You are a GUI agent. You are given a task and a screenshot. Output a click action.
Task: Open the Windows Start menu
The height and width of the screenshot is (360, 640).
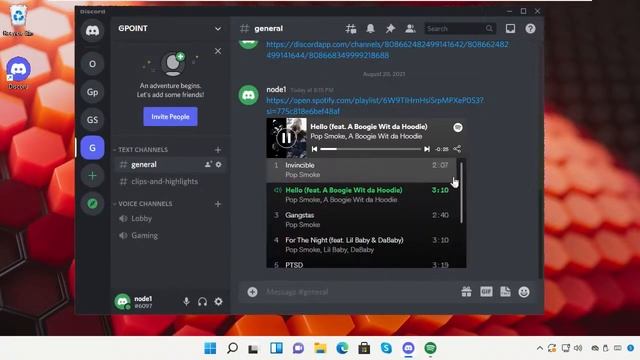pos(210,348)
